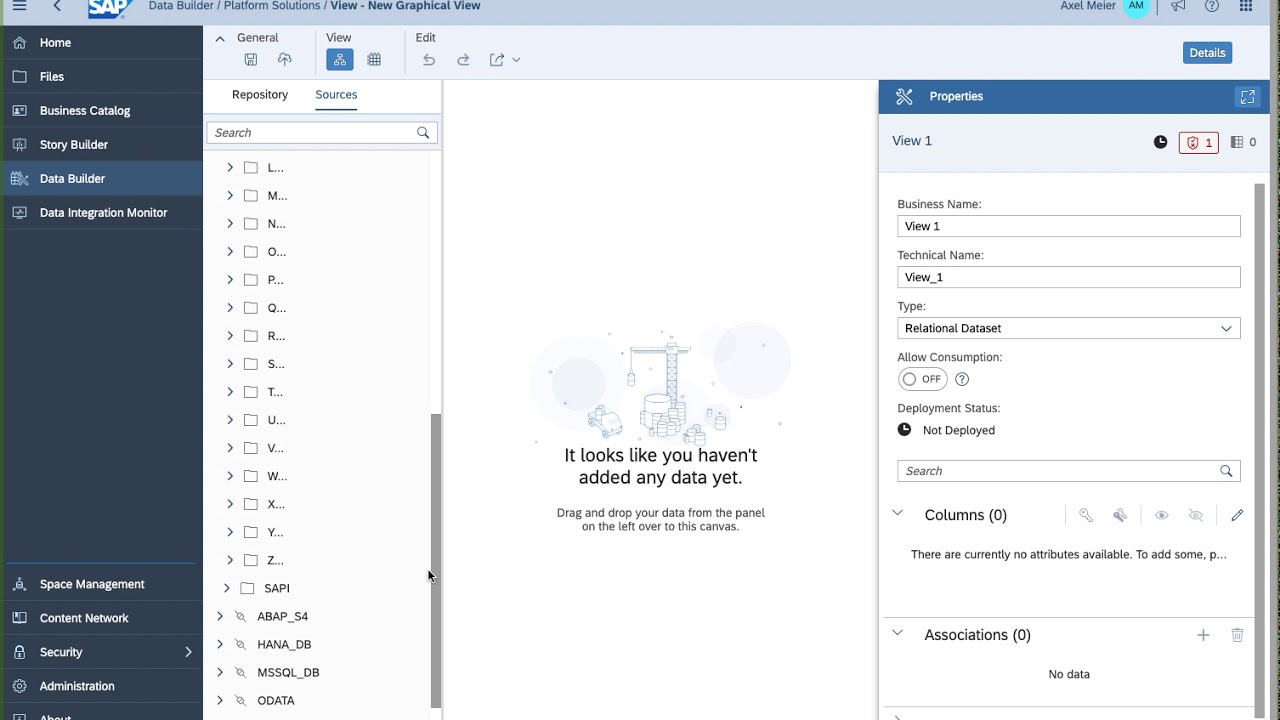Expand the HANA_DB connection
Image resolution: width=1280 pixels, height=720 pixels.
pos(220,644)
